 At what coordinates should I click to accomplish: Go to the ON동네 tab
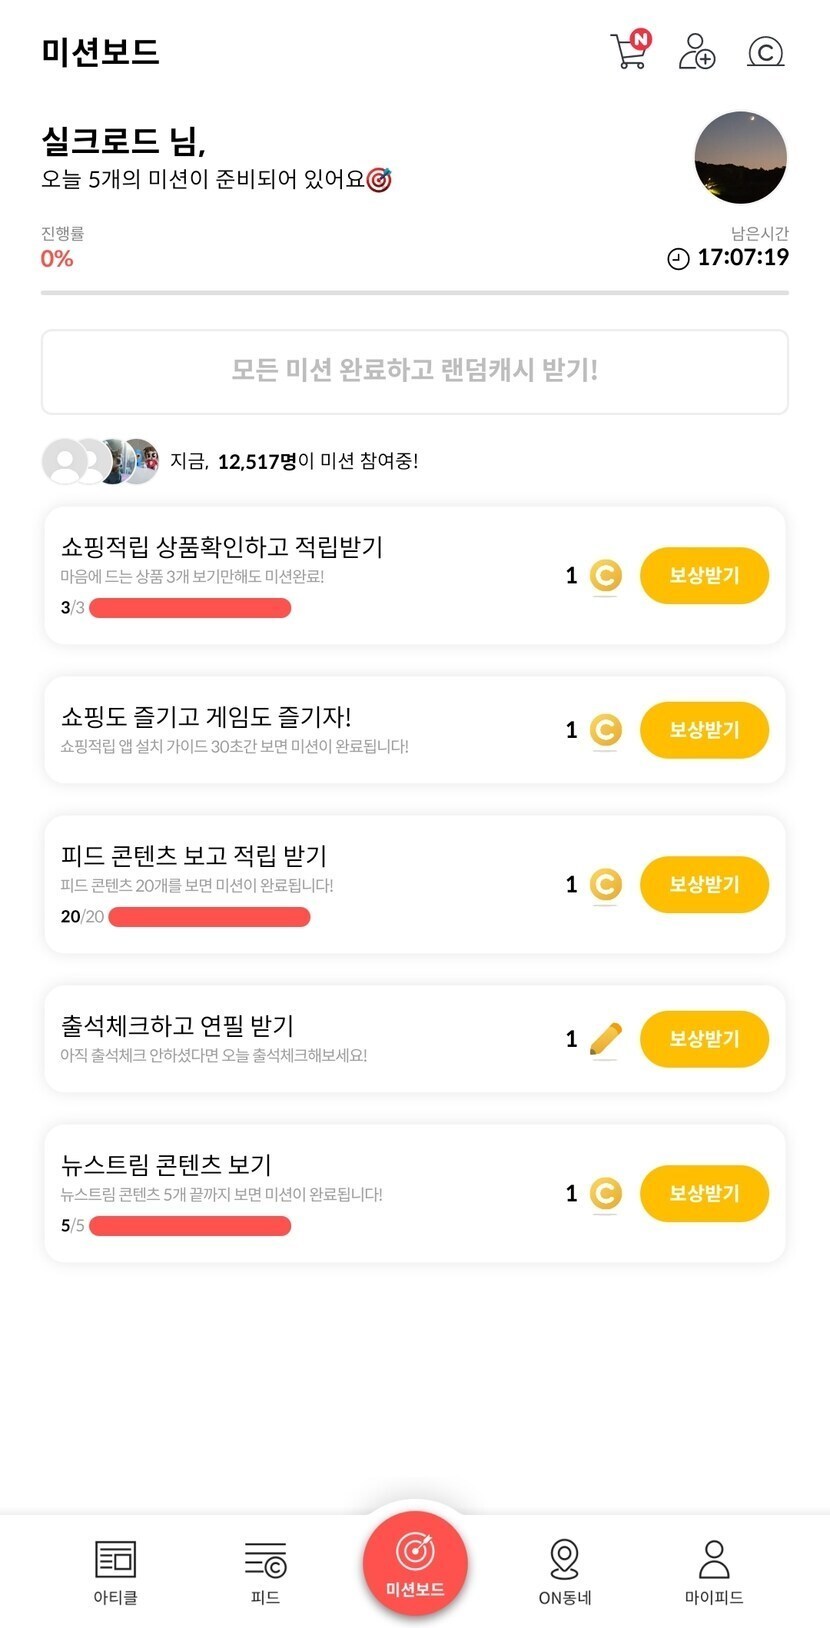coord(565,1572)
